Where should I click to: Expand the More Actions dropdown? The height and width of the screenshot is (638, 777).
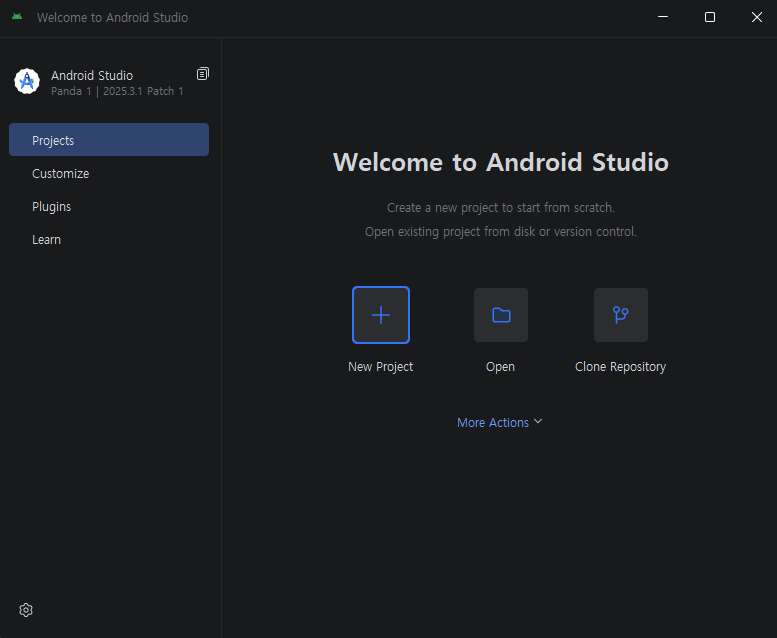click(500, 422)
